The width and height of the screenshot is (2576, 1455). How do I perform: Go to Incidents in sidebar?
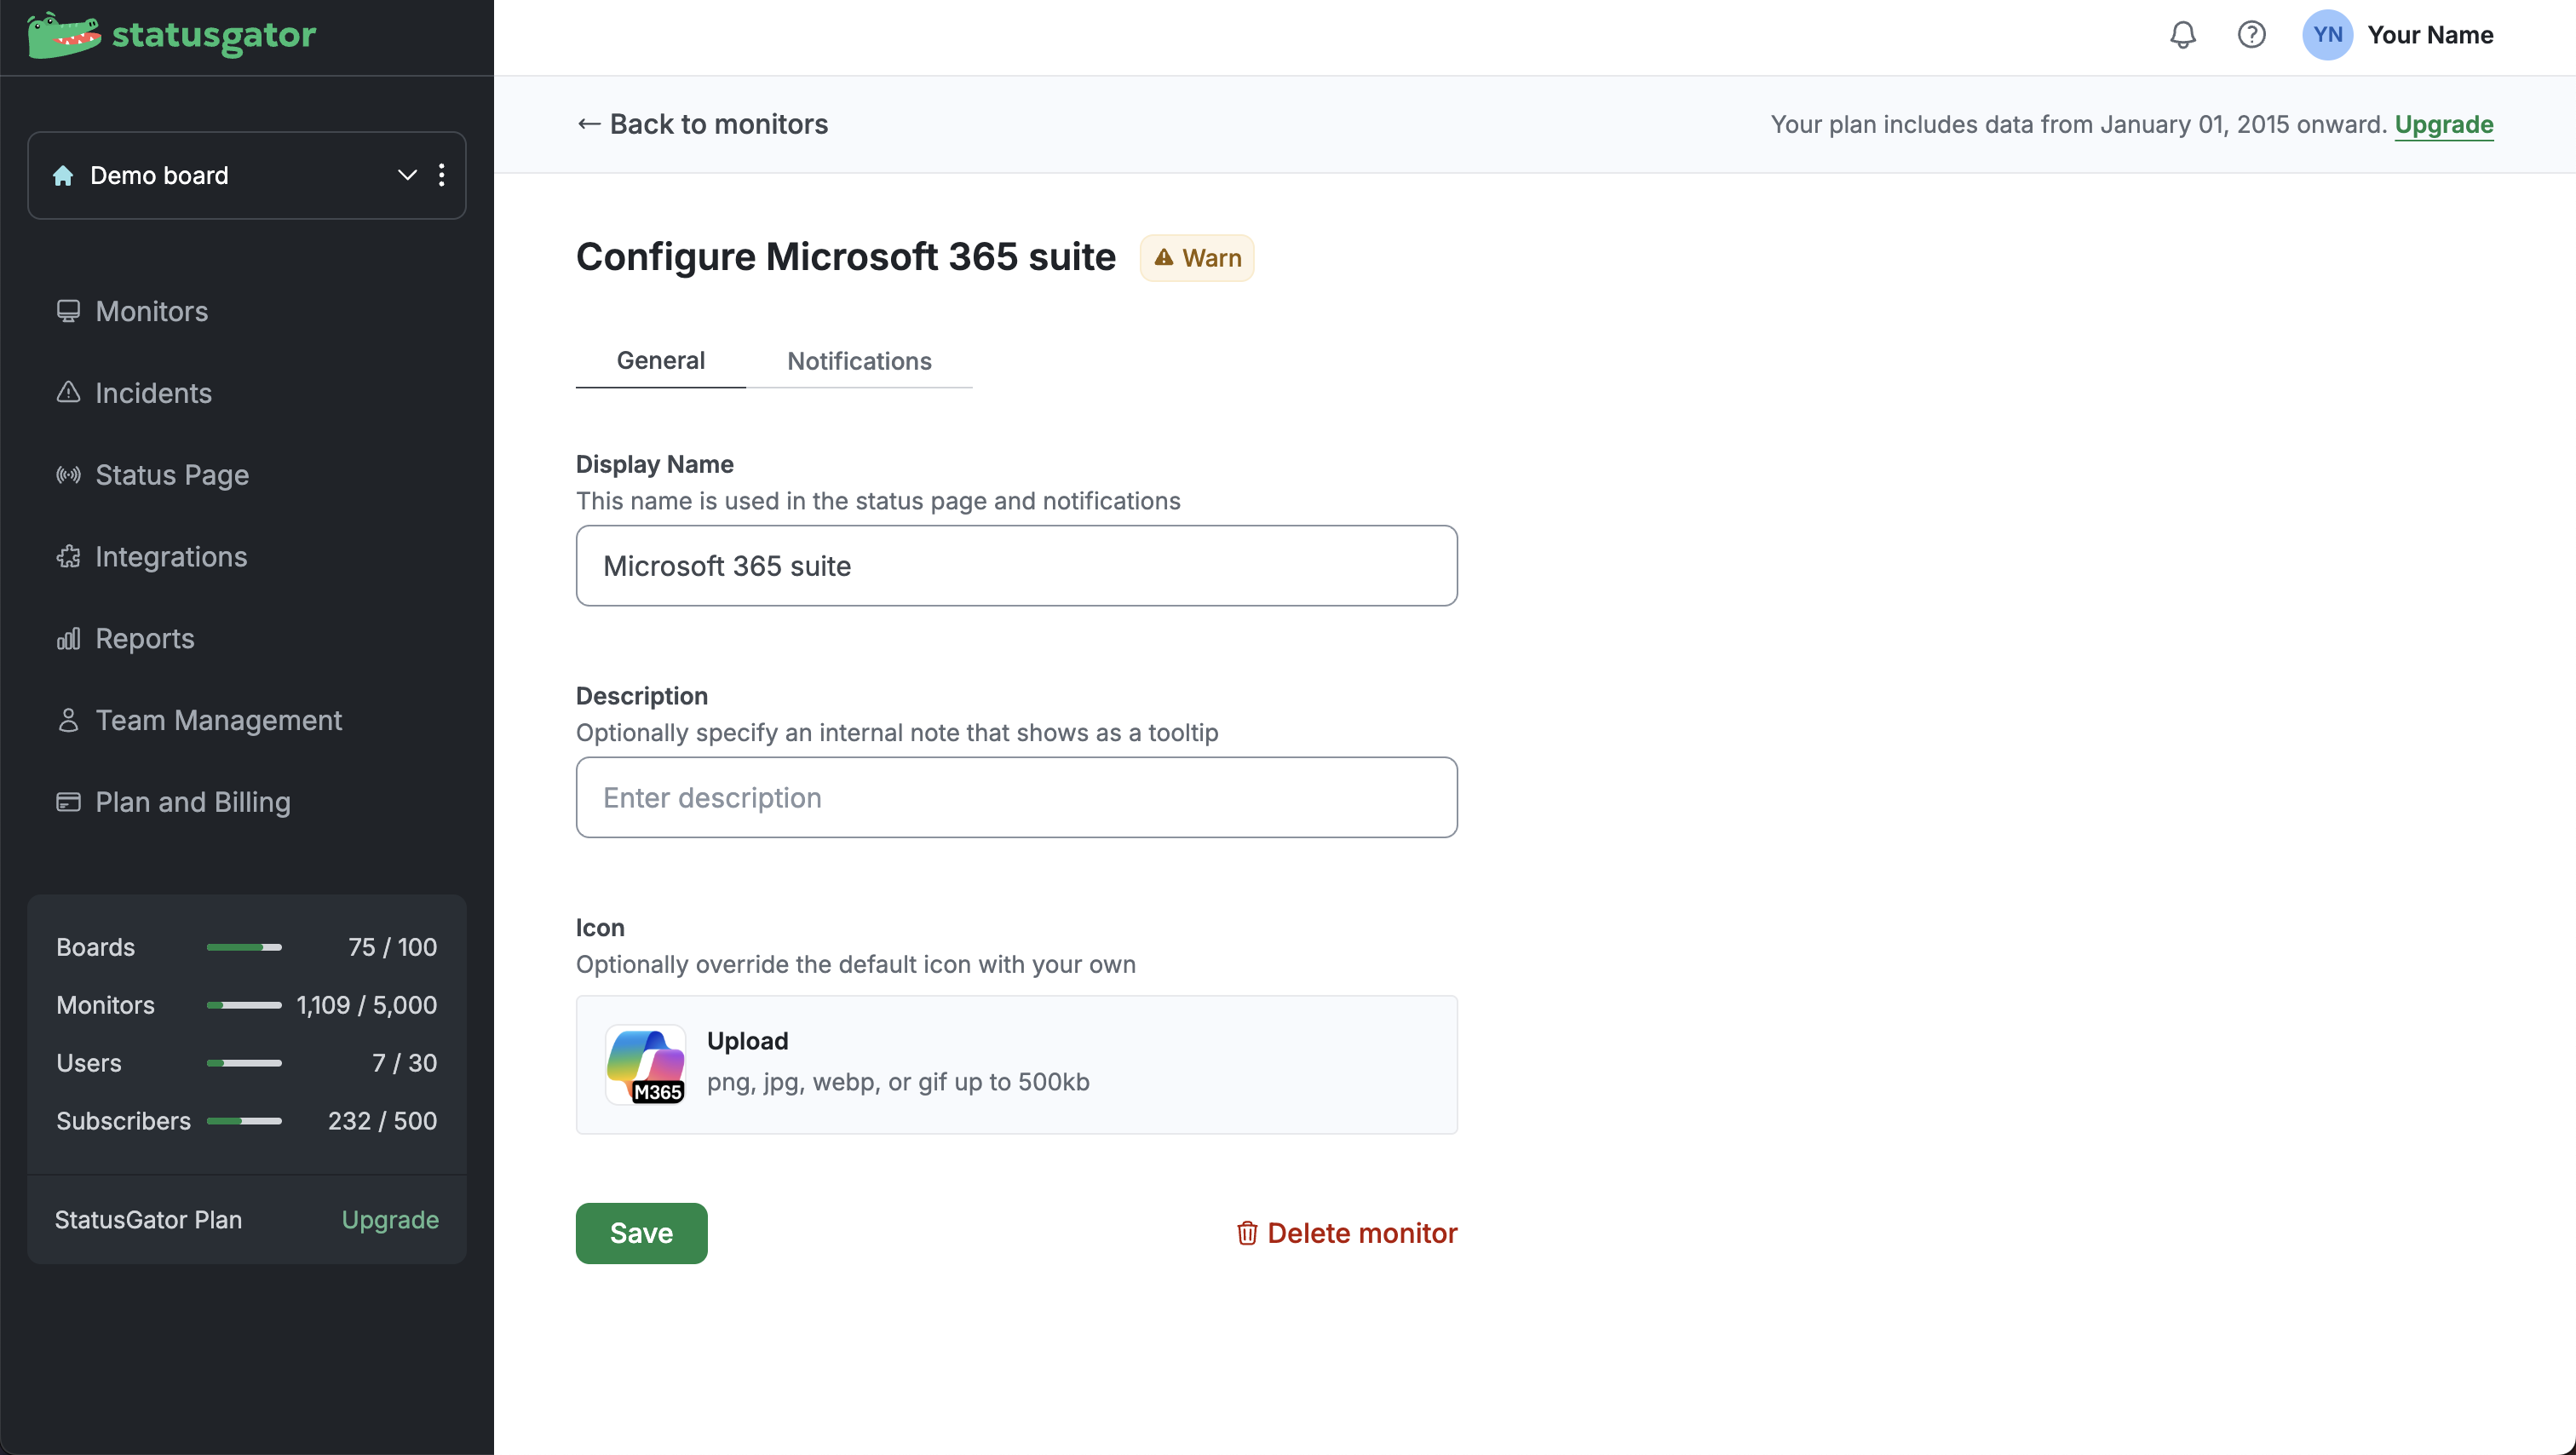tap(153, 393)
